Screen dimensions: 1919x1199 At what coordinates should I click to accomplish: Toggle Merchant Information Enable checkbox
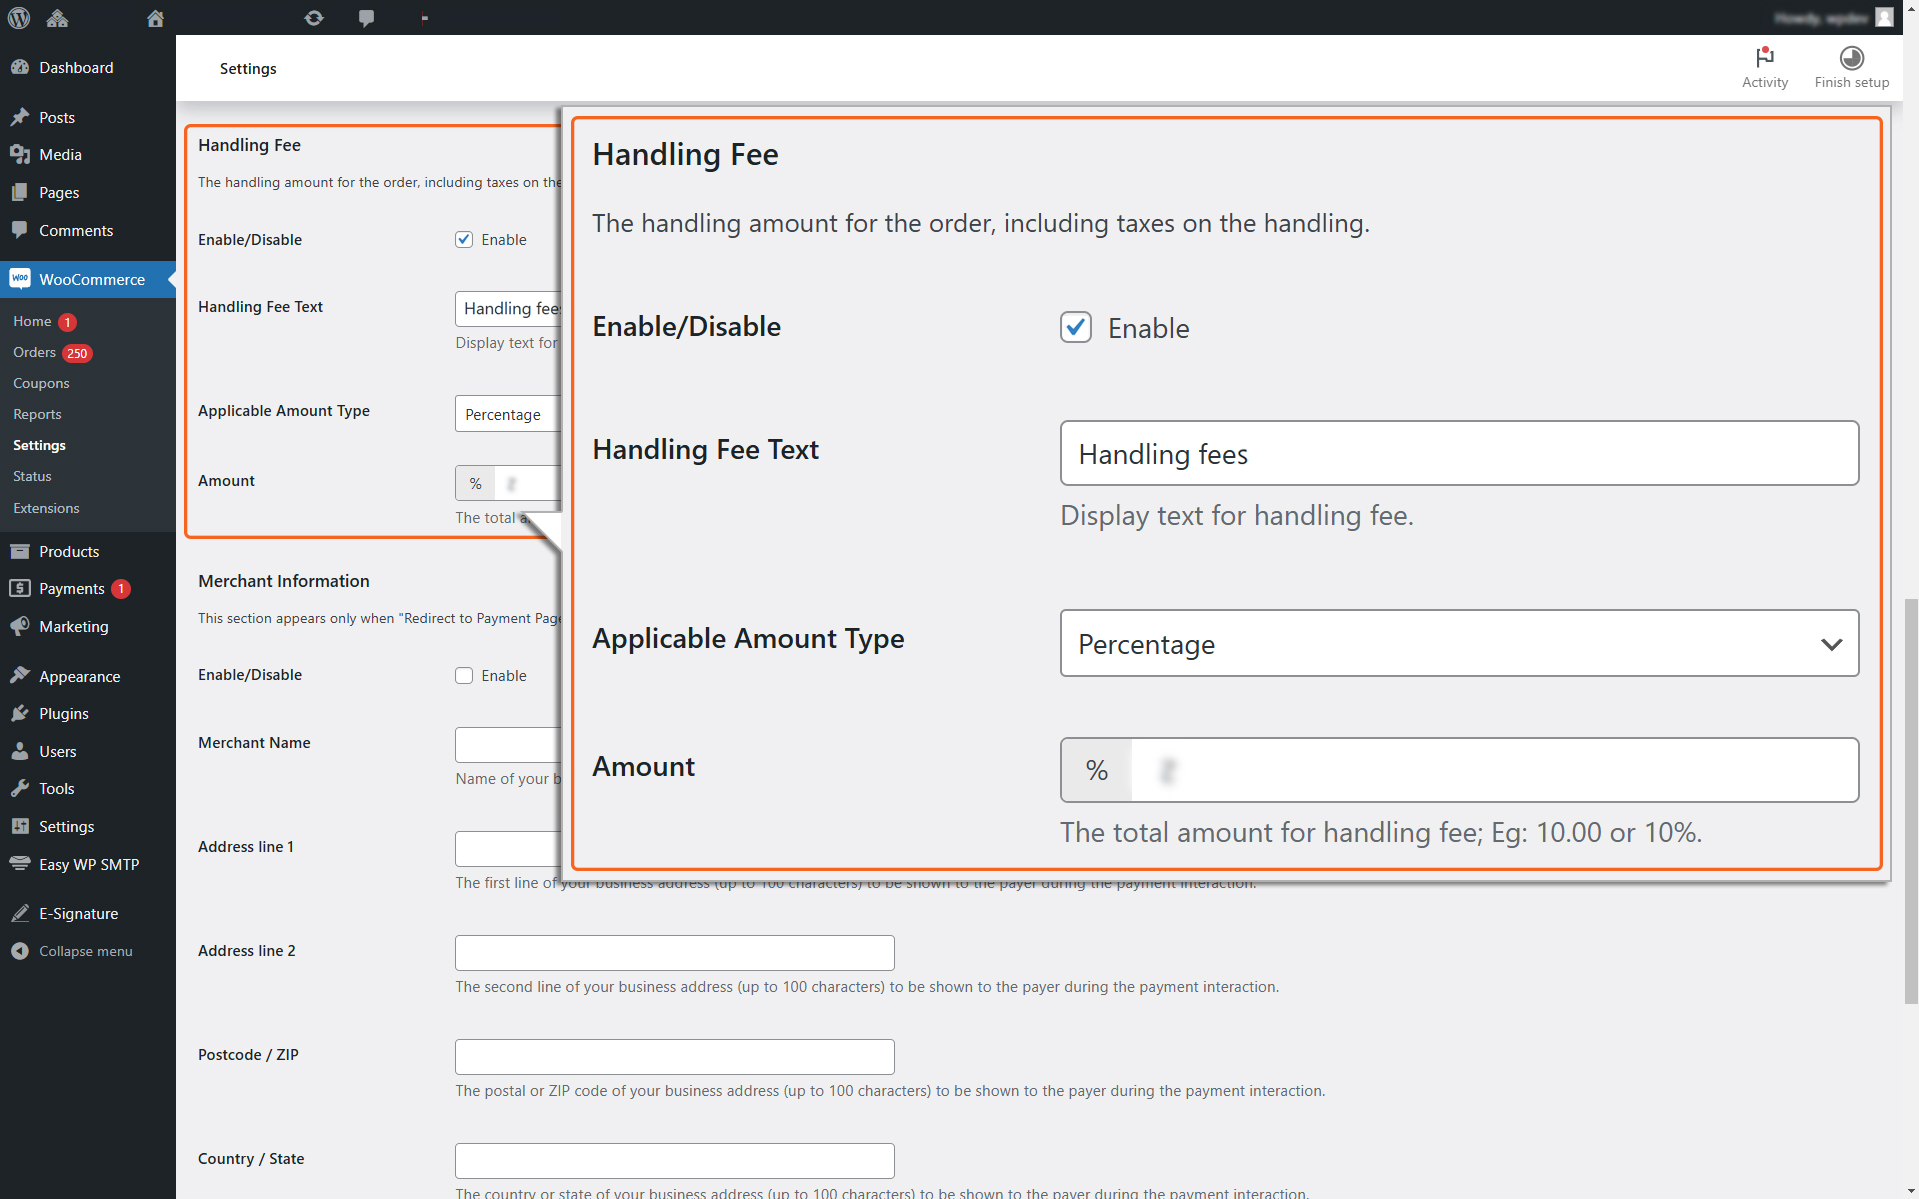pyautogui.click(x=464, y=675)
